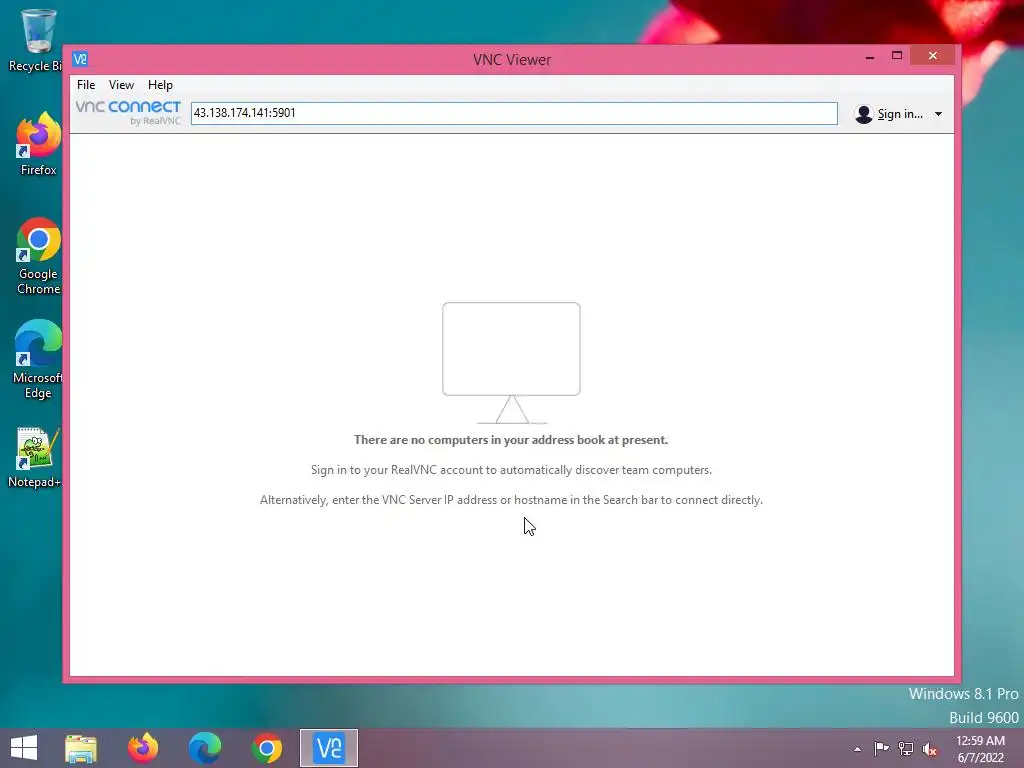Open the File menu
This screenshot has width=1024, height=768.
(x=86, y=85)
